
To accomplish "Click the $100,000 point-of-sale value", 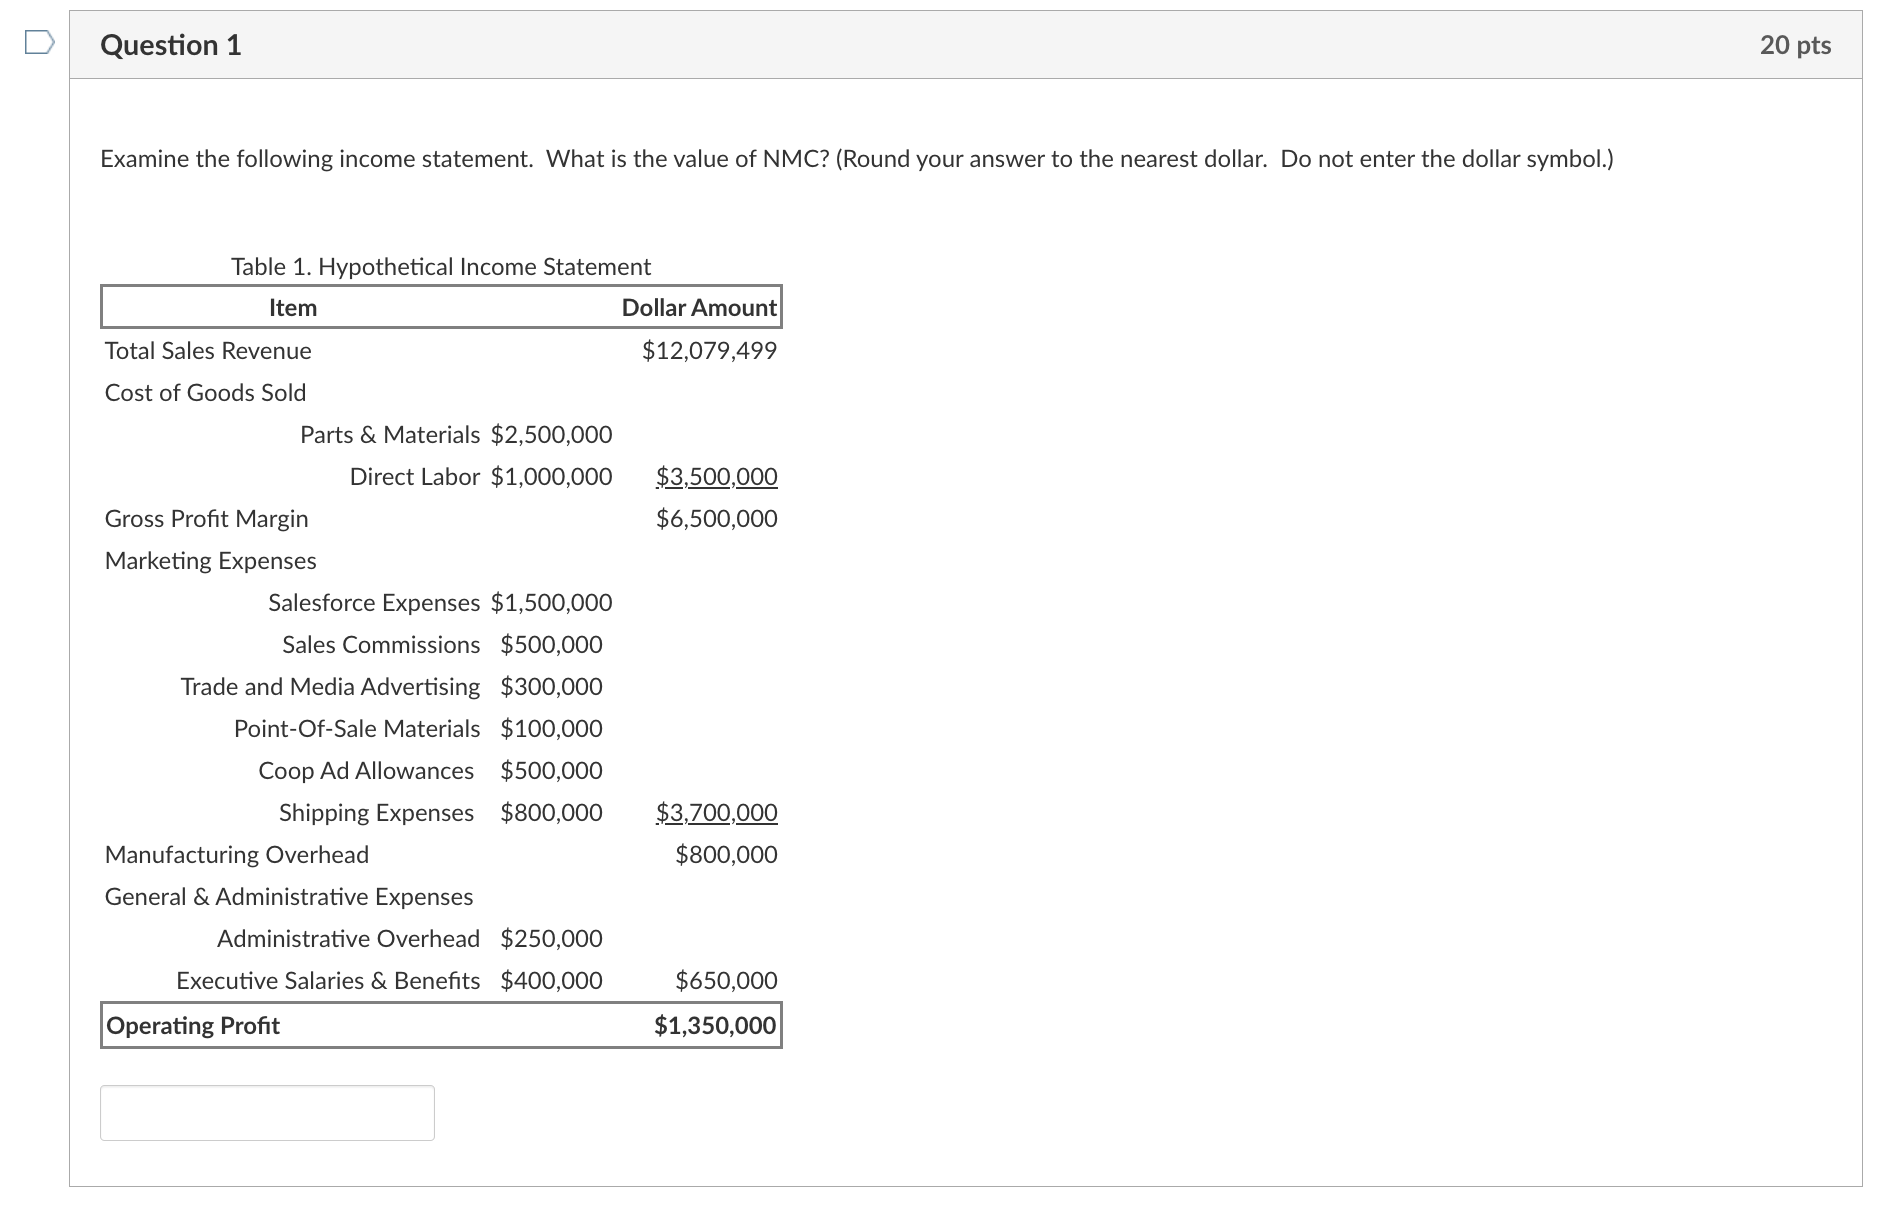I will [x=551, y=729].
